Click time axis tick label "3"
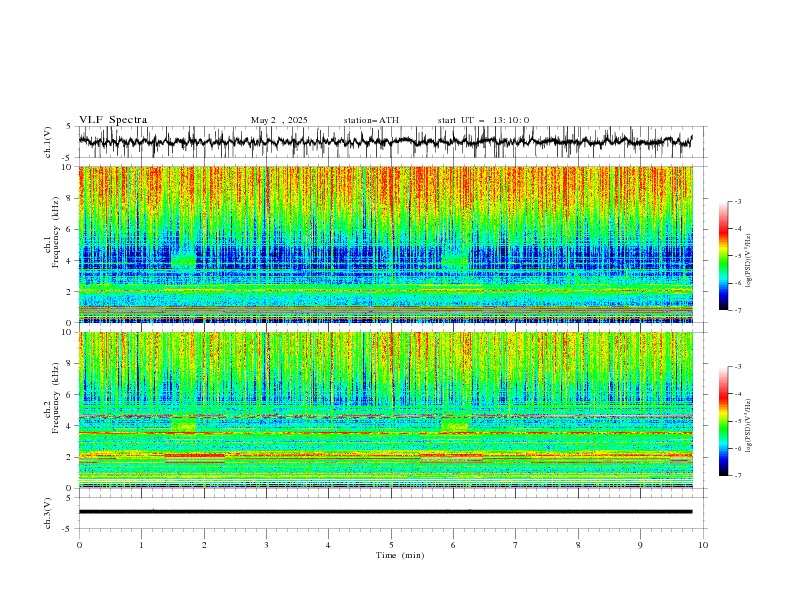Screen dimensions: 792x612 click(x=266, y=545)
